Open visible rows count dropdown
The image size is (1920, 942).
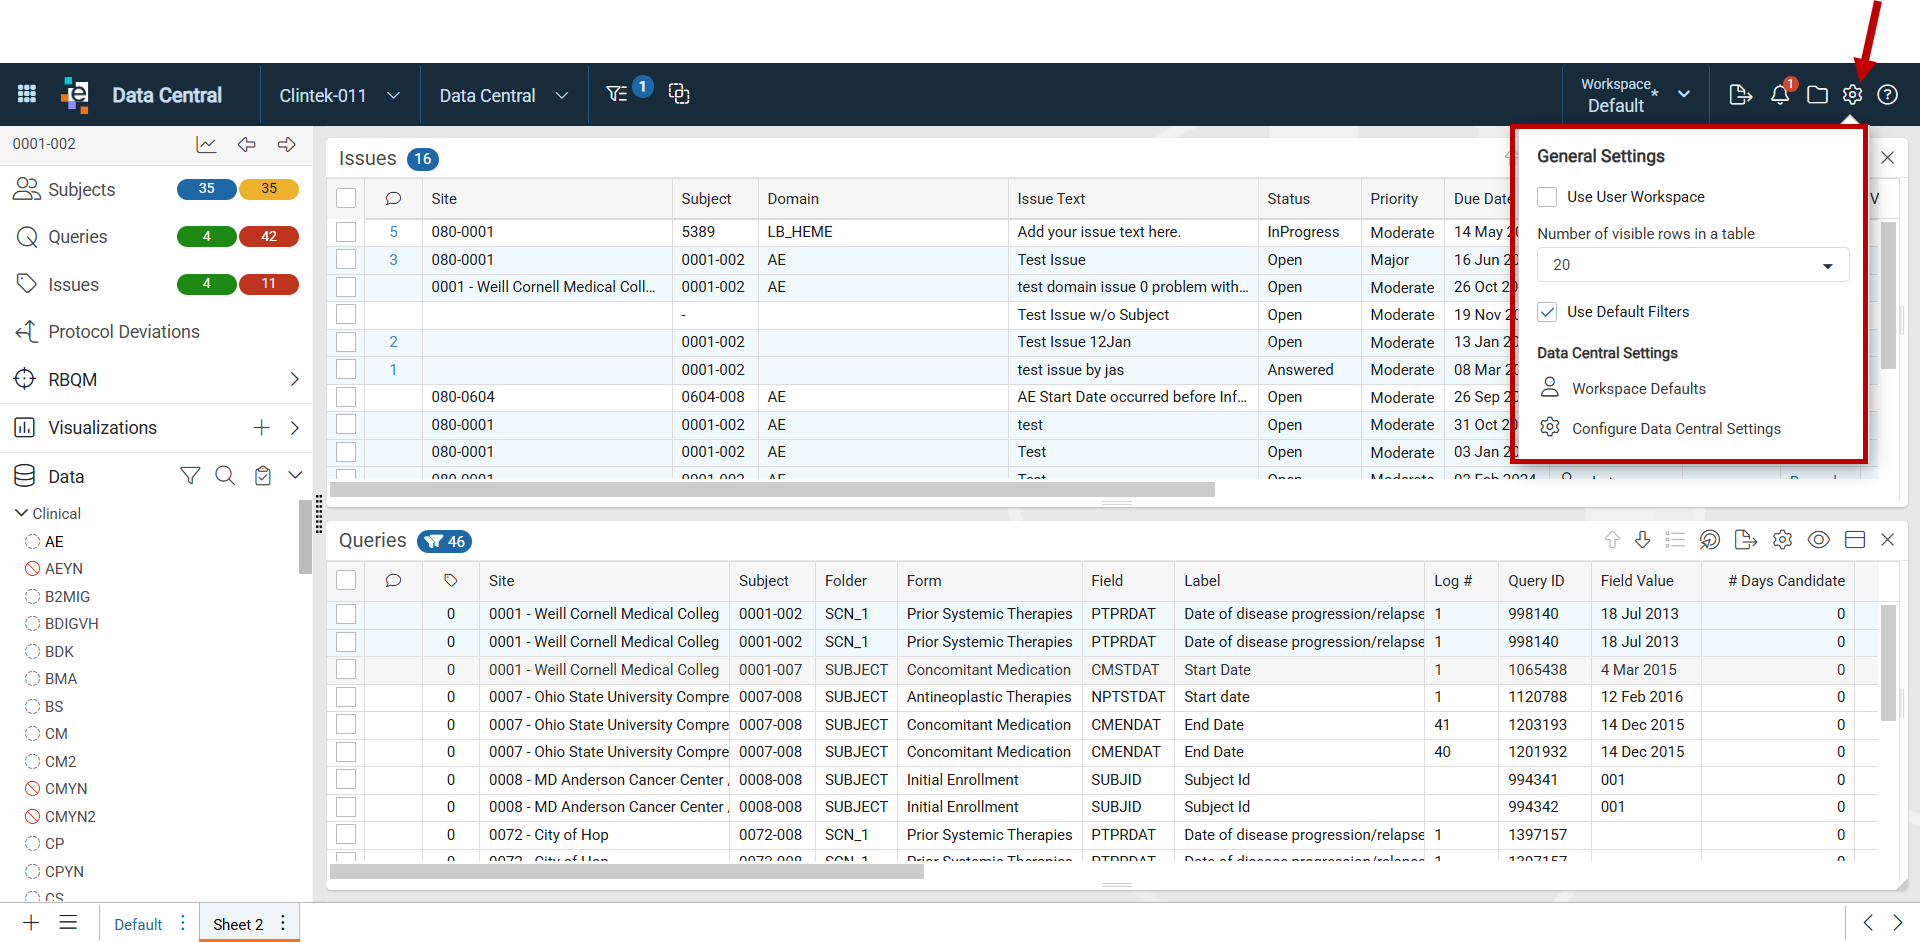[x=1693, y=265]
